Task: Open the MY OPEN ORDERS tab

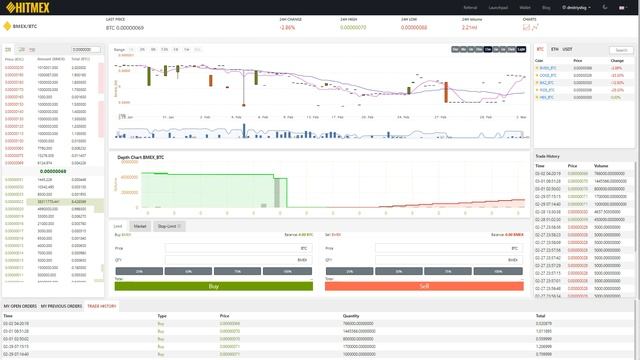Action: (20, 306)
